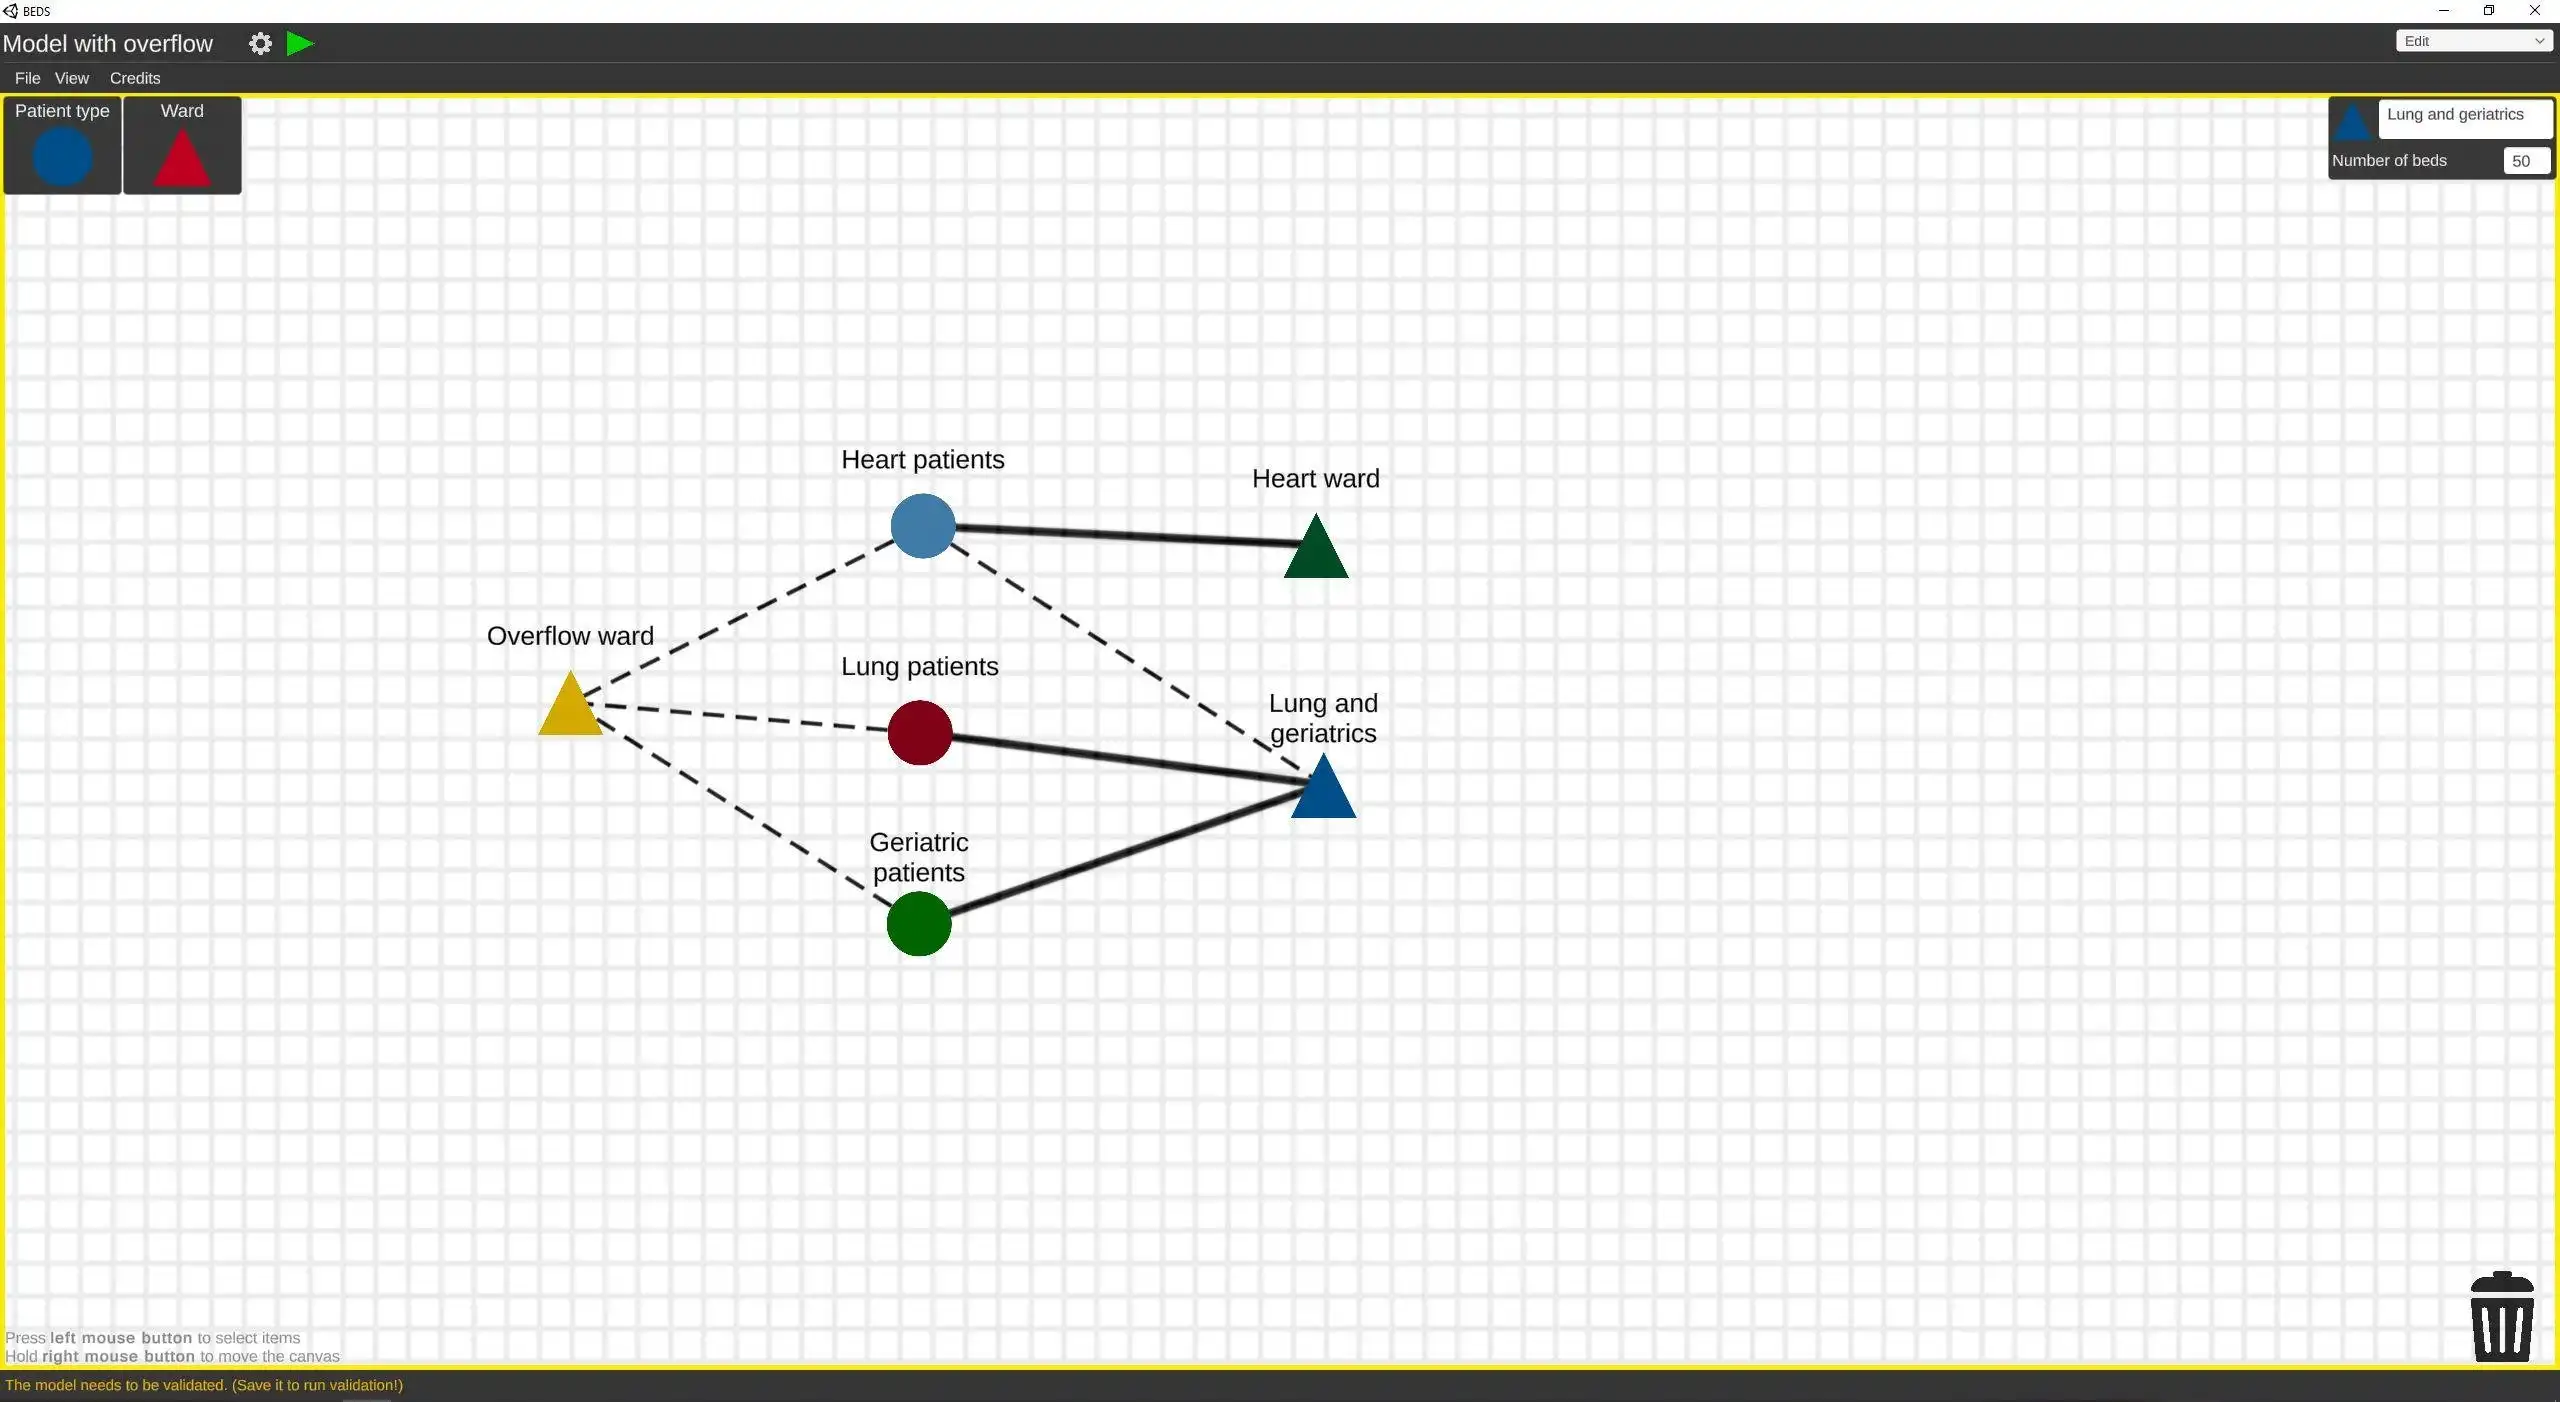Screen dimensions: 2560x1402
Task: Select the Ward triangle icon
Action: click(x=181, y=157)
